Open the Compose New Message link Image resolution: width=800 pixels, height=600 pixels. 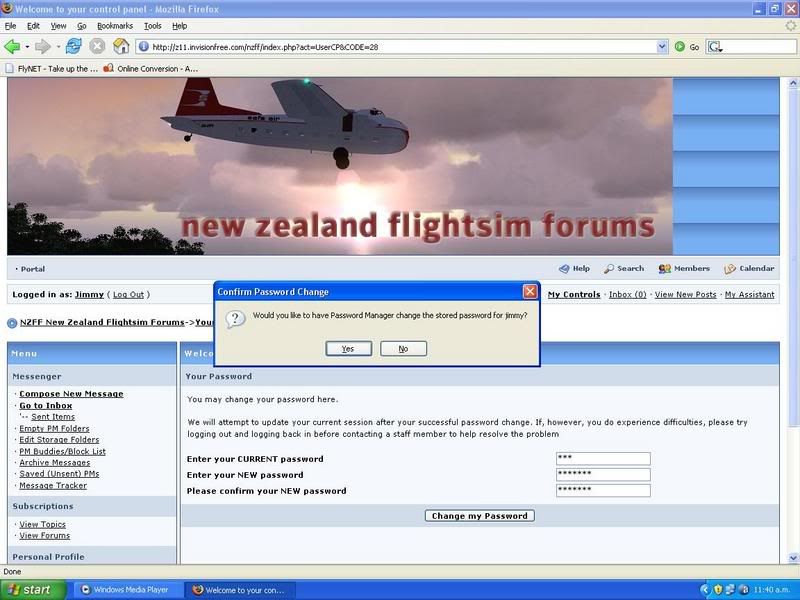pos(71,394)
